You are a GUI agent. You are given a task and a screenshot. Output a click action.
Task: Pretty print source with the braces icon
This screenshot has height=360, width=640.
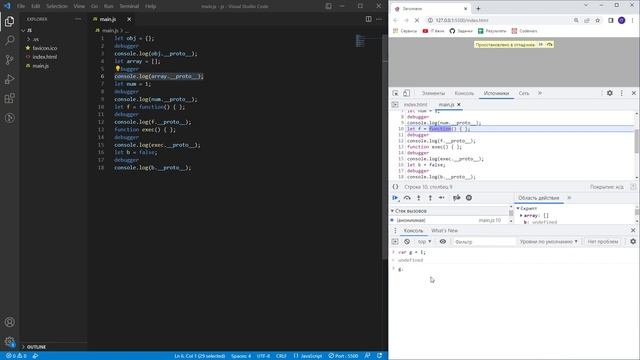click(x=395, y=187)
